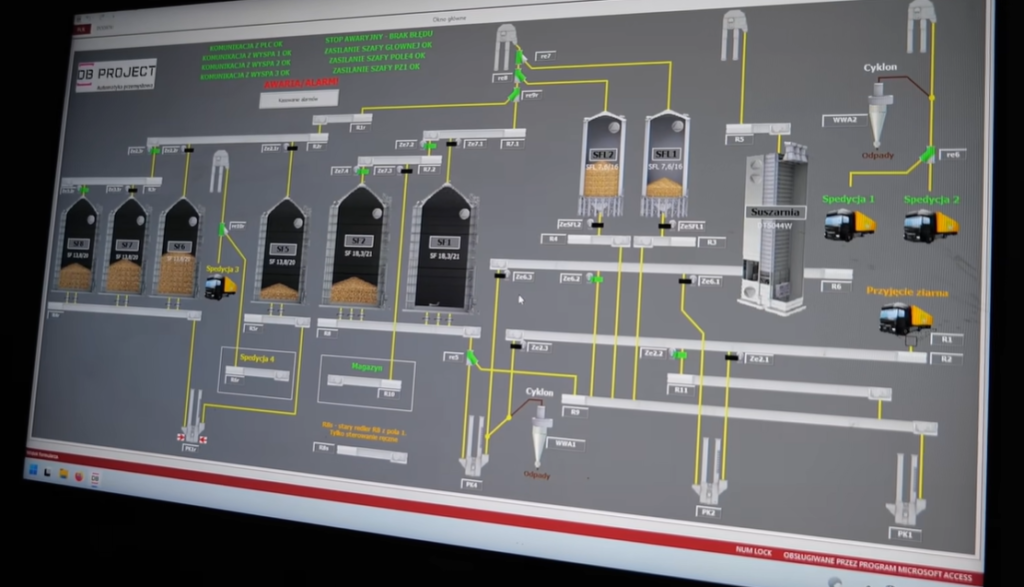
Task: Click the Kasowanie alarmów button
Action: point(298,99)
